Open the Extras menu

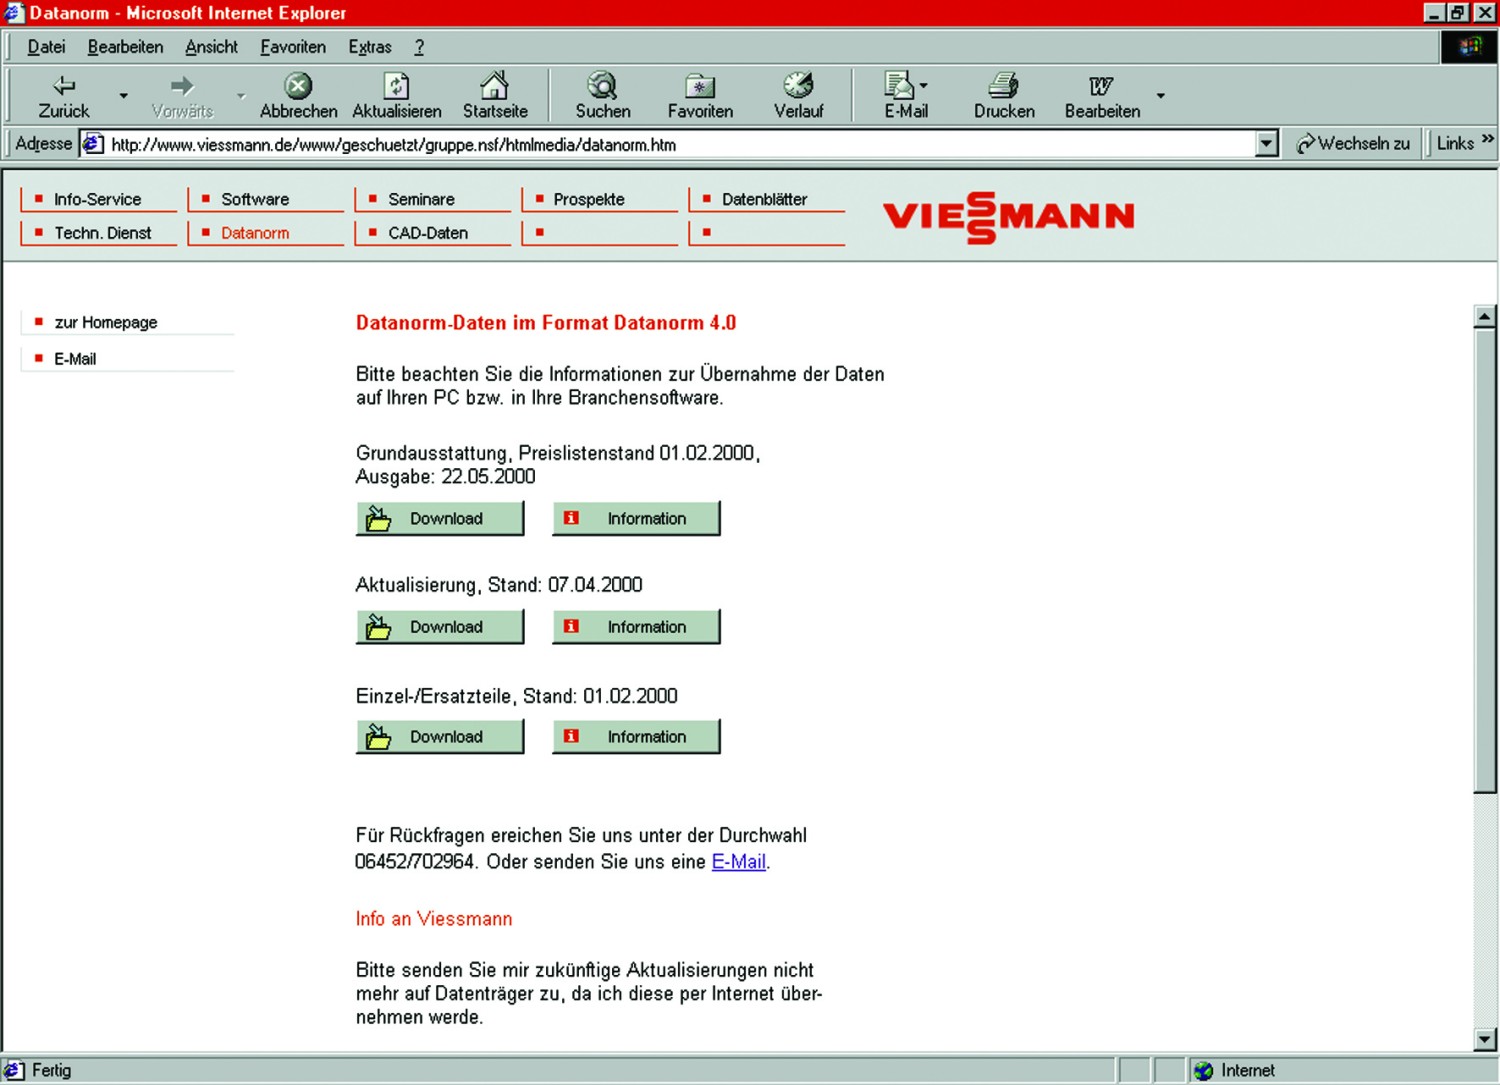(x=370, y=47)
